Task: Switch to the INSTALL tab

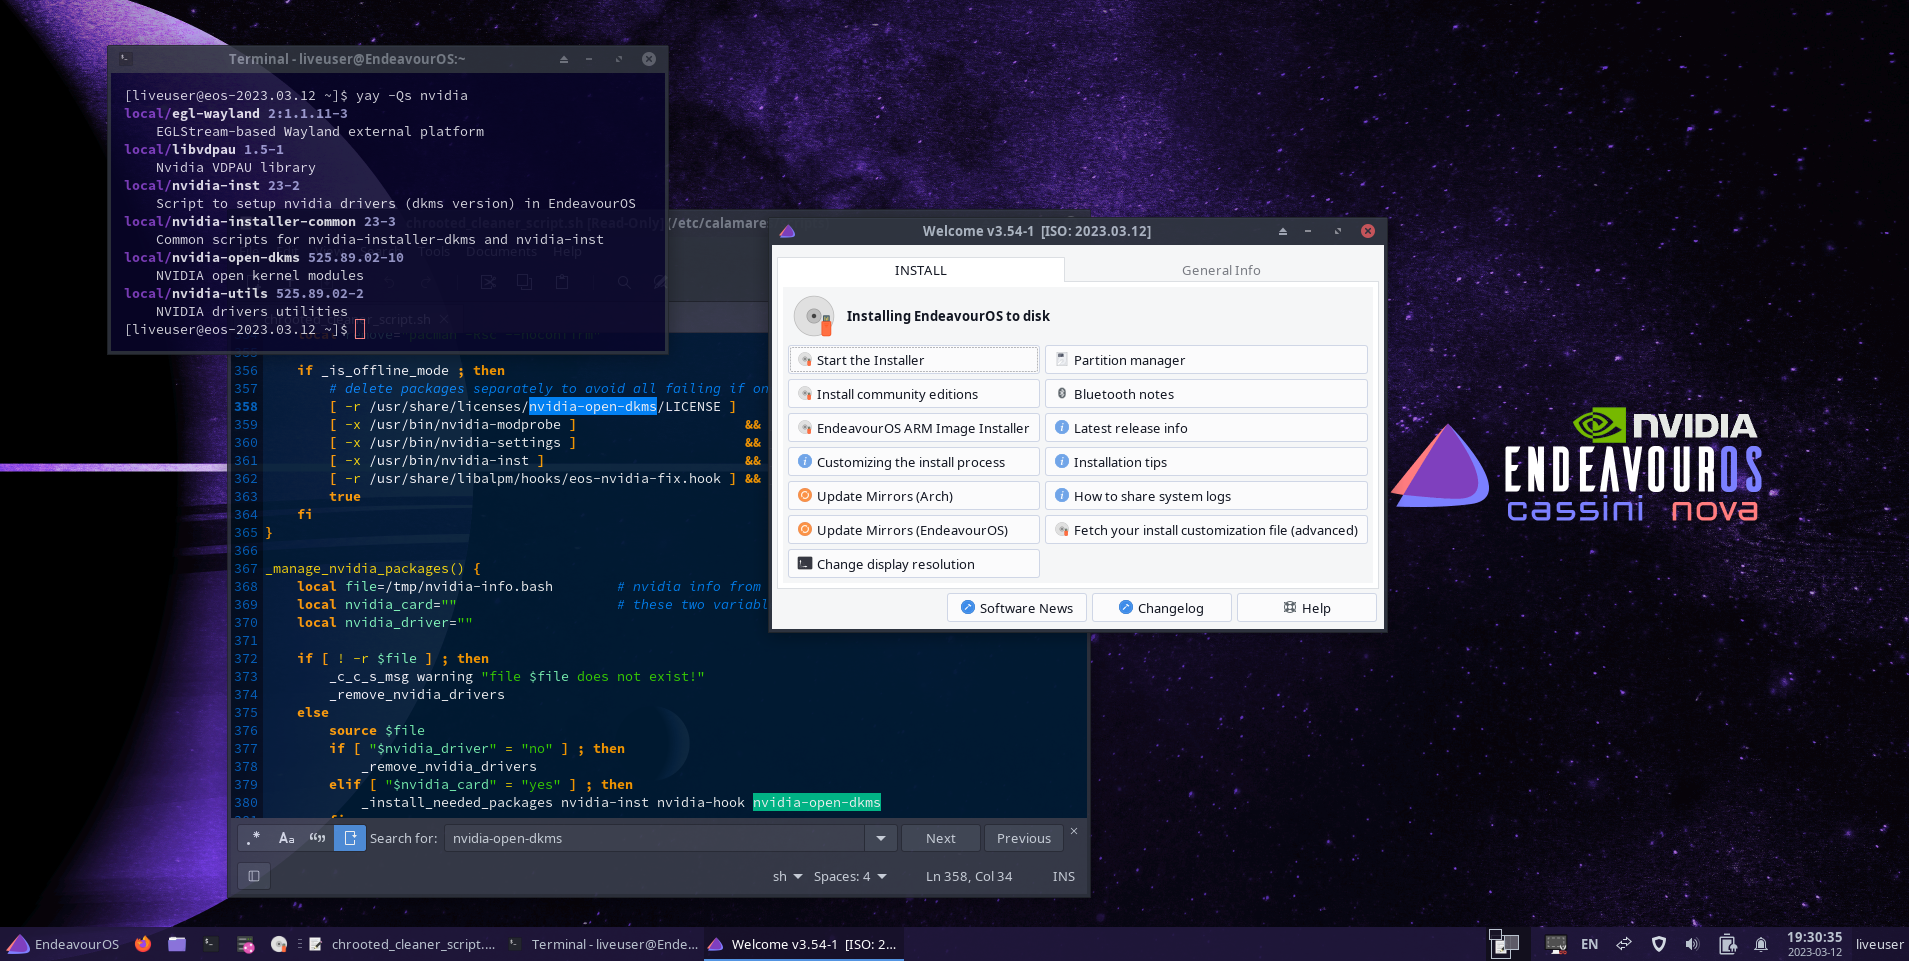Action: [920, 270]
